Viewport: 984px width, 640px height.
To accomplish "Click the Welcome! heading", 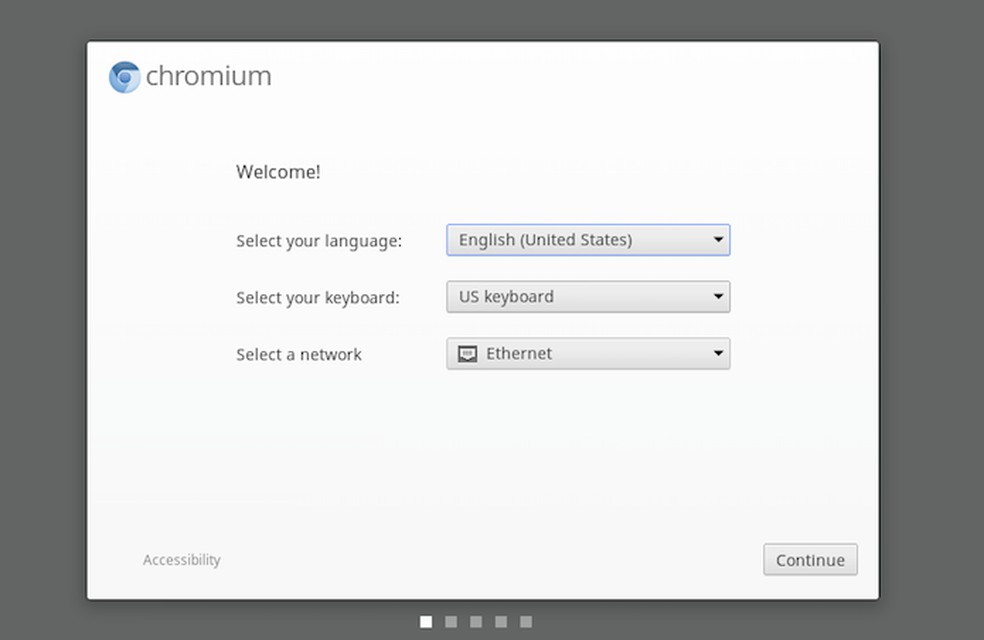I will (278, 172).
